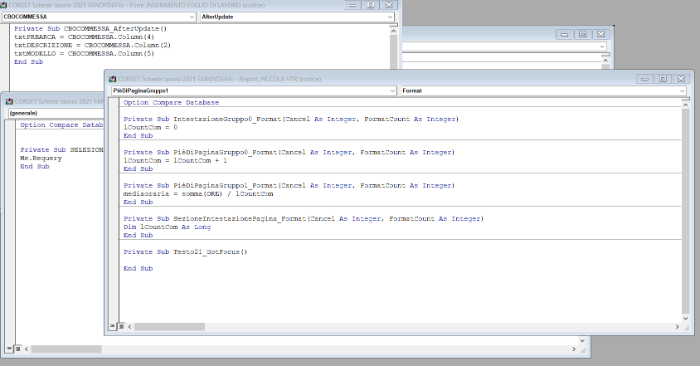Expand the CBOCOMMESSA object dropdown arrow
Screen dimensions: 700x366
pyautogui.click(x=192, y=17)
